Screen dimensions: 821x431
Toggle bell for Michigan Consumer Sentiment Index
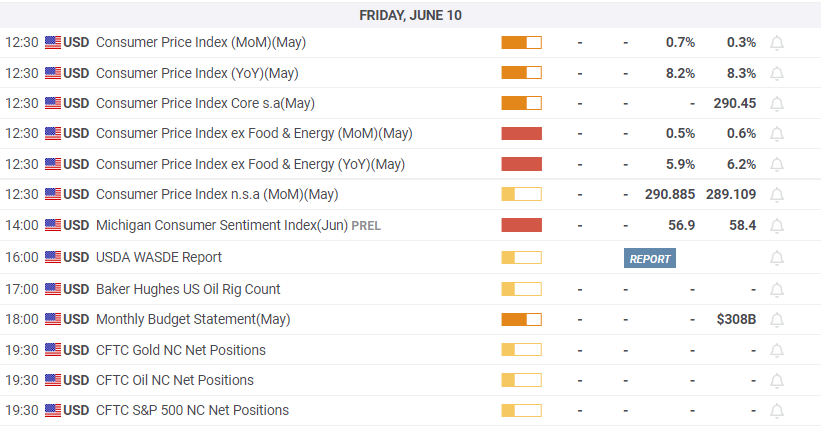coord(776,226)
